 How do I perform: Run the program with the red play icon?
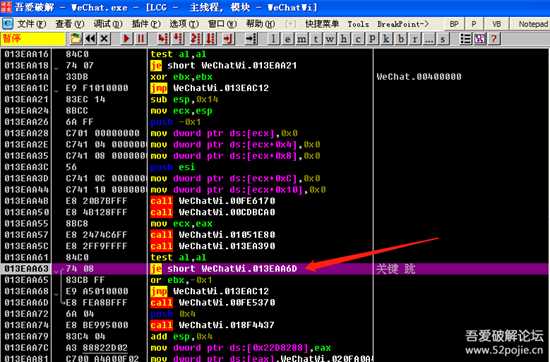126,39
